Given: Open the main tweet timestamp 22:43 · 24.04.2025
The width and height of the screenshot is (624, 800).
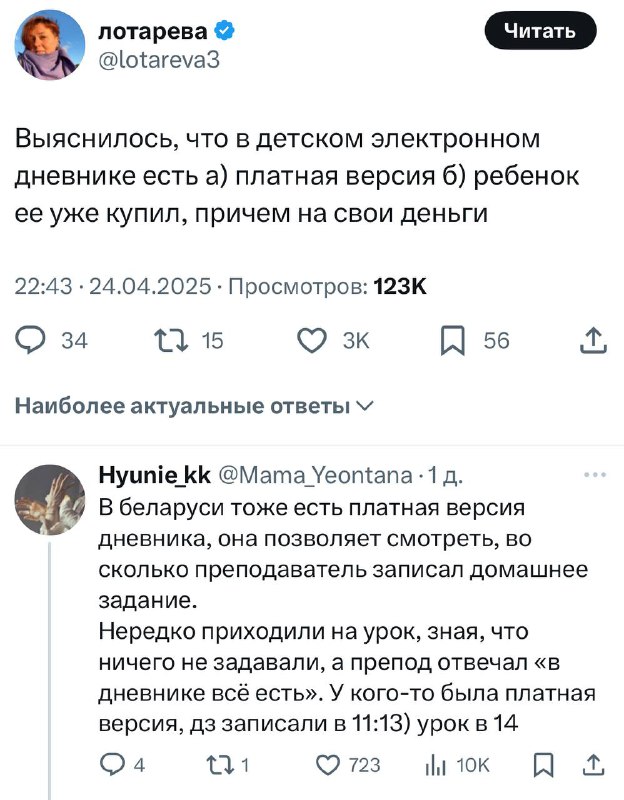Looking at the screenshot, I should (114, 288).
